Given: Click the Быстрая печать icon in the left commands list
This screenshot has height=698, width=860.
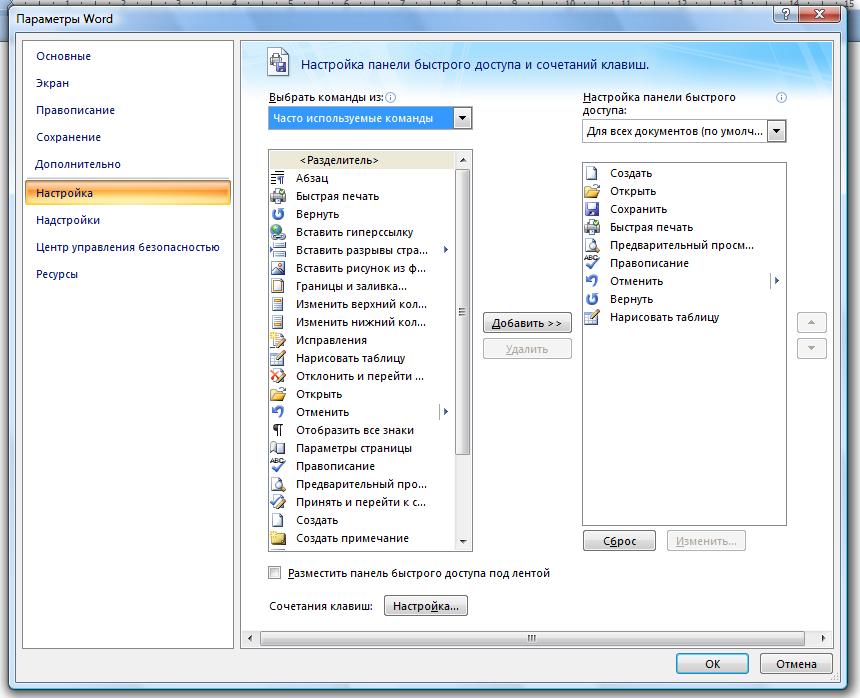Looking at the screenshot, I should (278, 196).
